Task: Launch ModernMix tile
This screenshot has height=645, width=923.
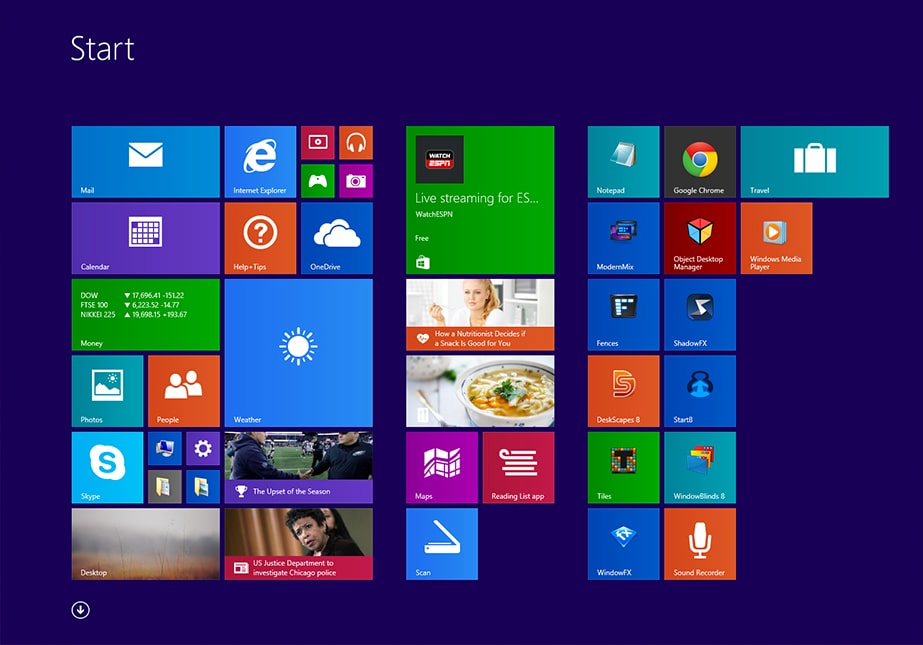Action: click(623, 238)
